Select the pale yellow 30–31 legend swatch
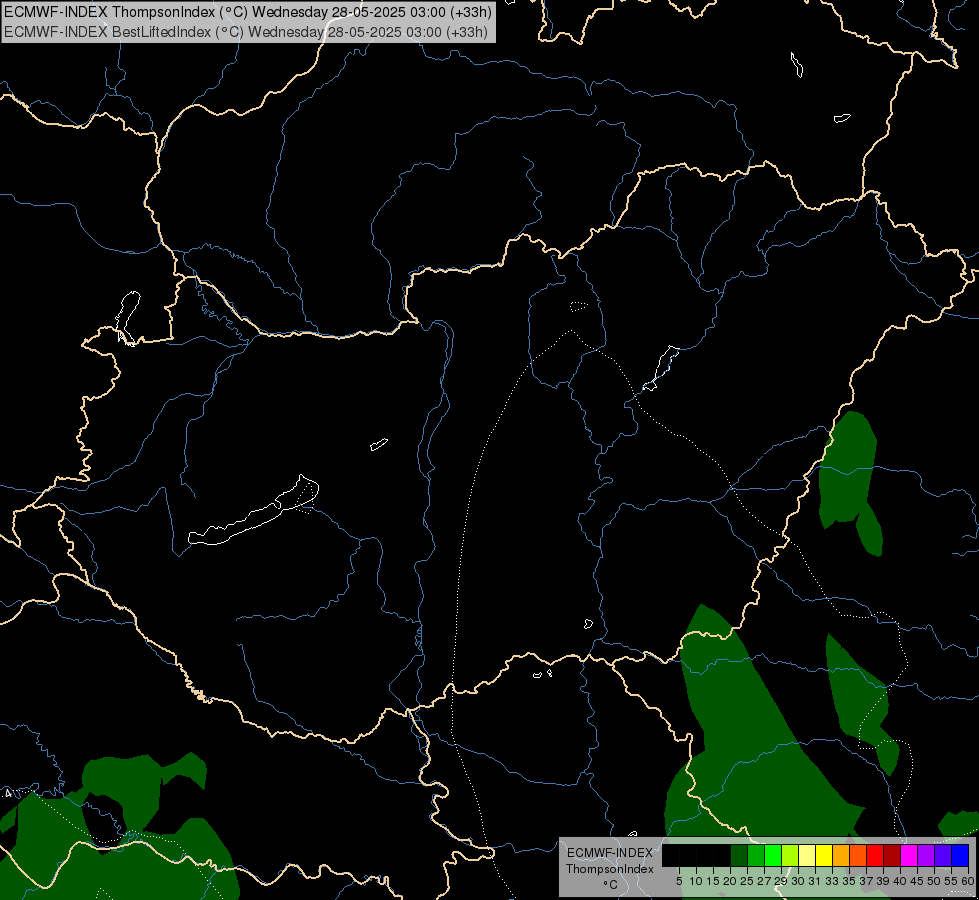The height and width of the screenshot is (900, 979). [x=807, y=855]
